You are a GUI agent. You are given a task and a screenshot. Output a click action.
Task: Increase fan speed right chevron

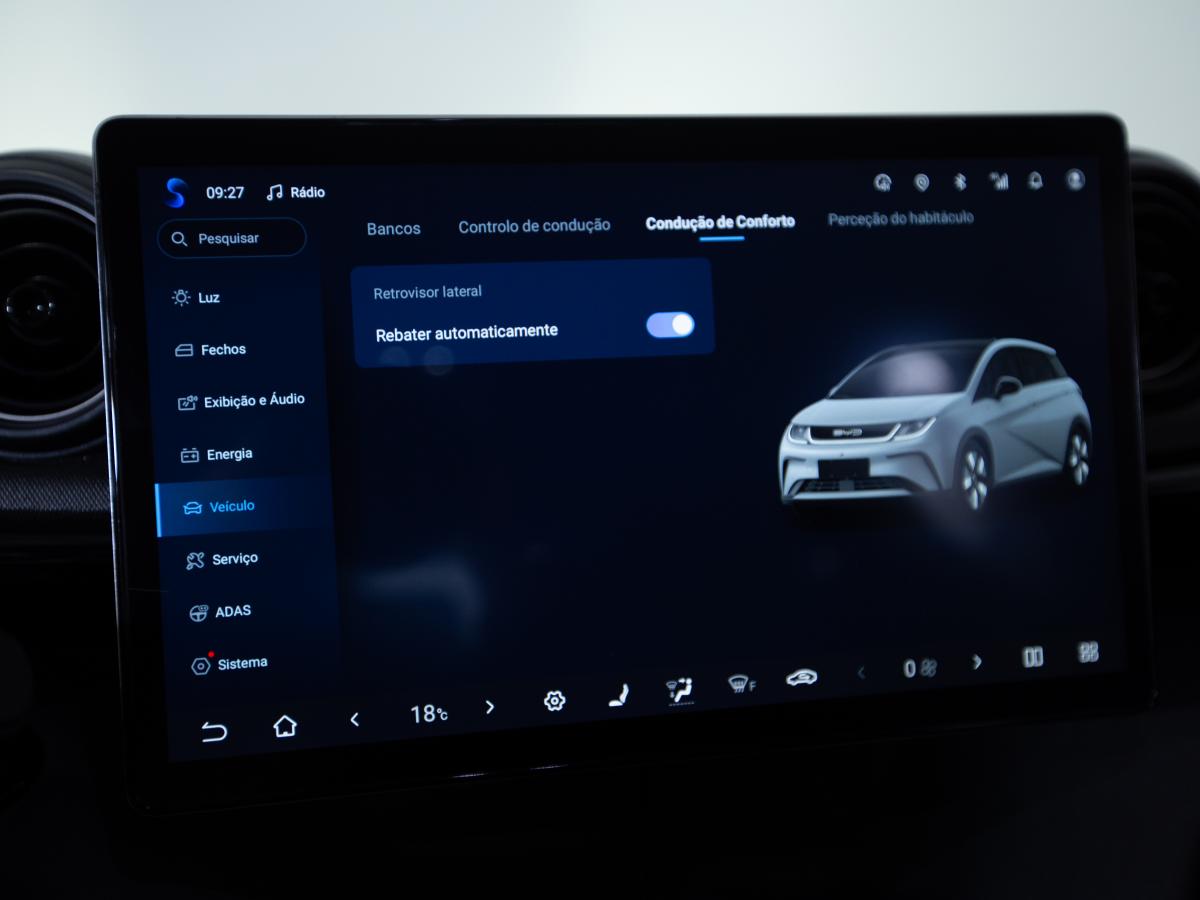[977, 662]
